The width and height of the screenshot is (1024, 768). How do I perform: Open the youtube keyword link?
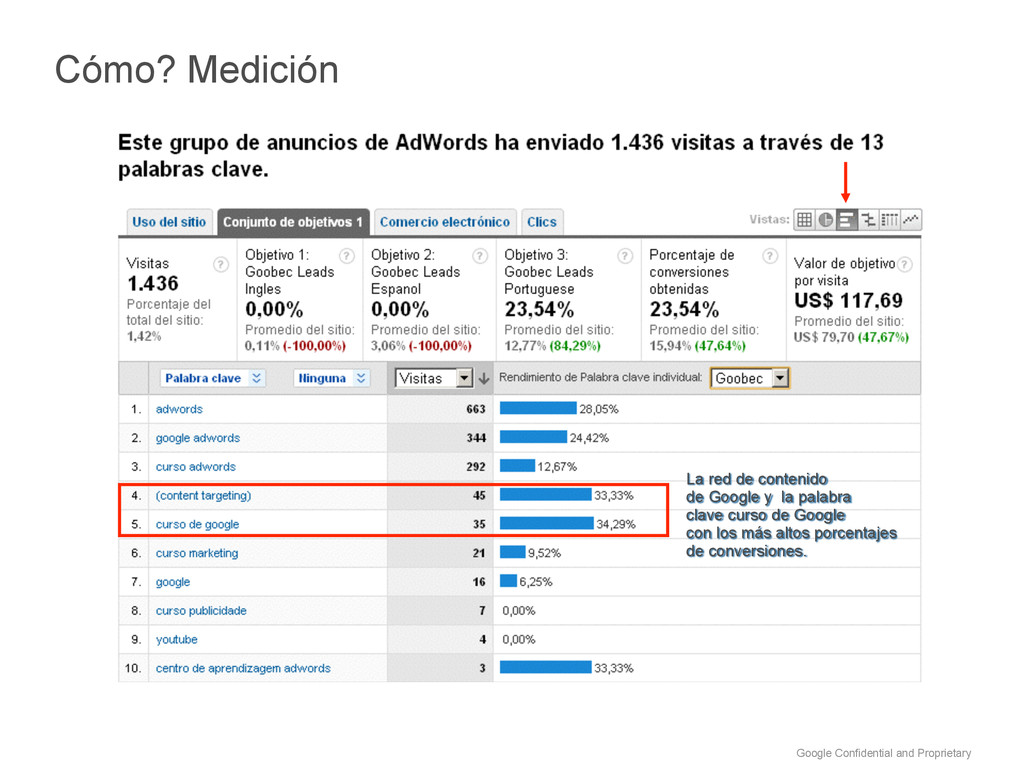click(176, 639)
